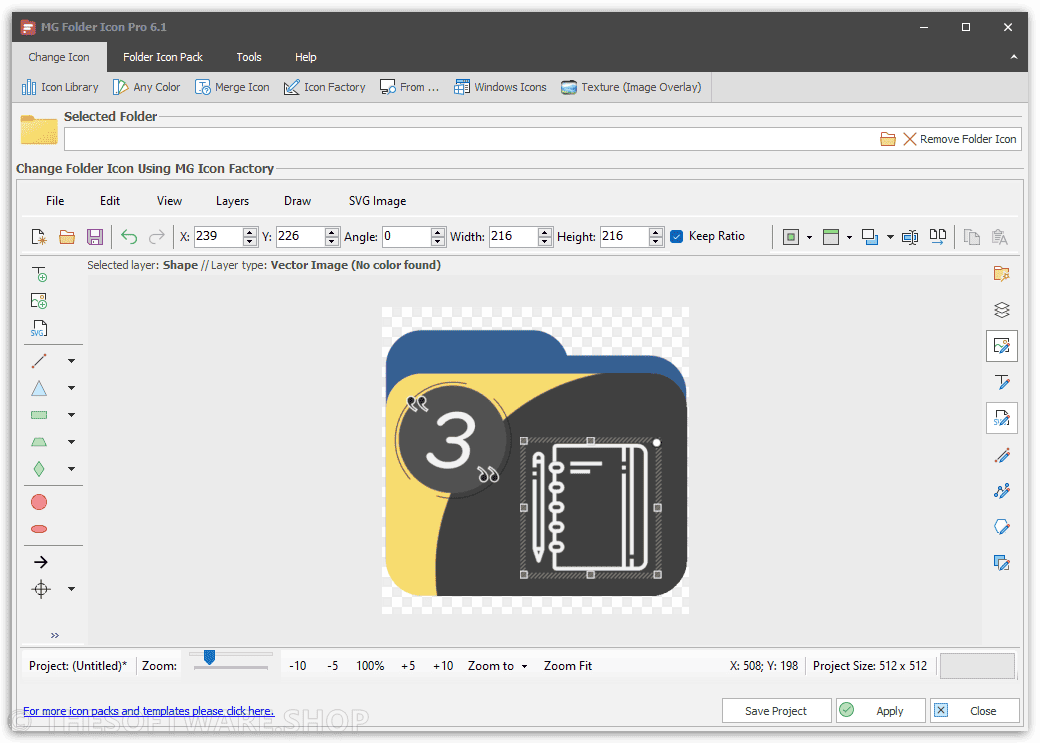Open the SVG edit panel icon
This screenshot has height=743, width=1040.
coord(1002,418)
